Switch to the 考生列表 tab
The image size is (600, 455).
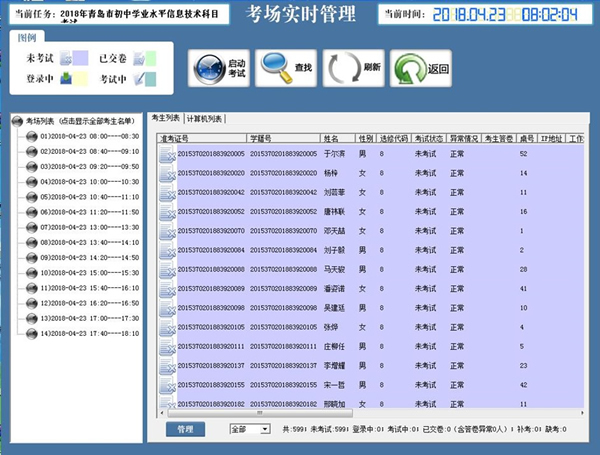click(x=165, y=118)
